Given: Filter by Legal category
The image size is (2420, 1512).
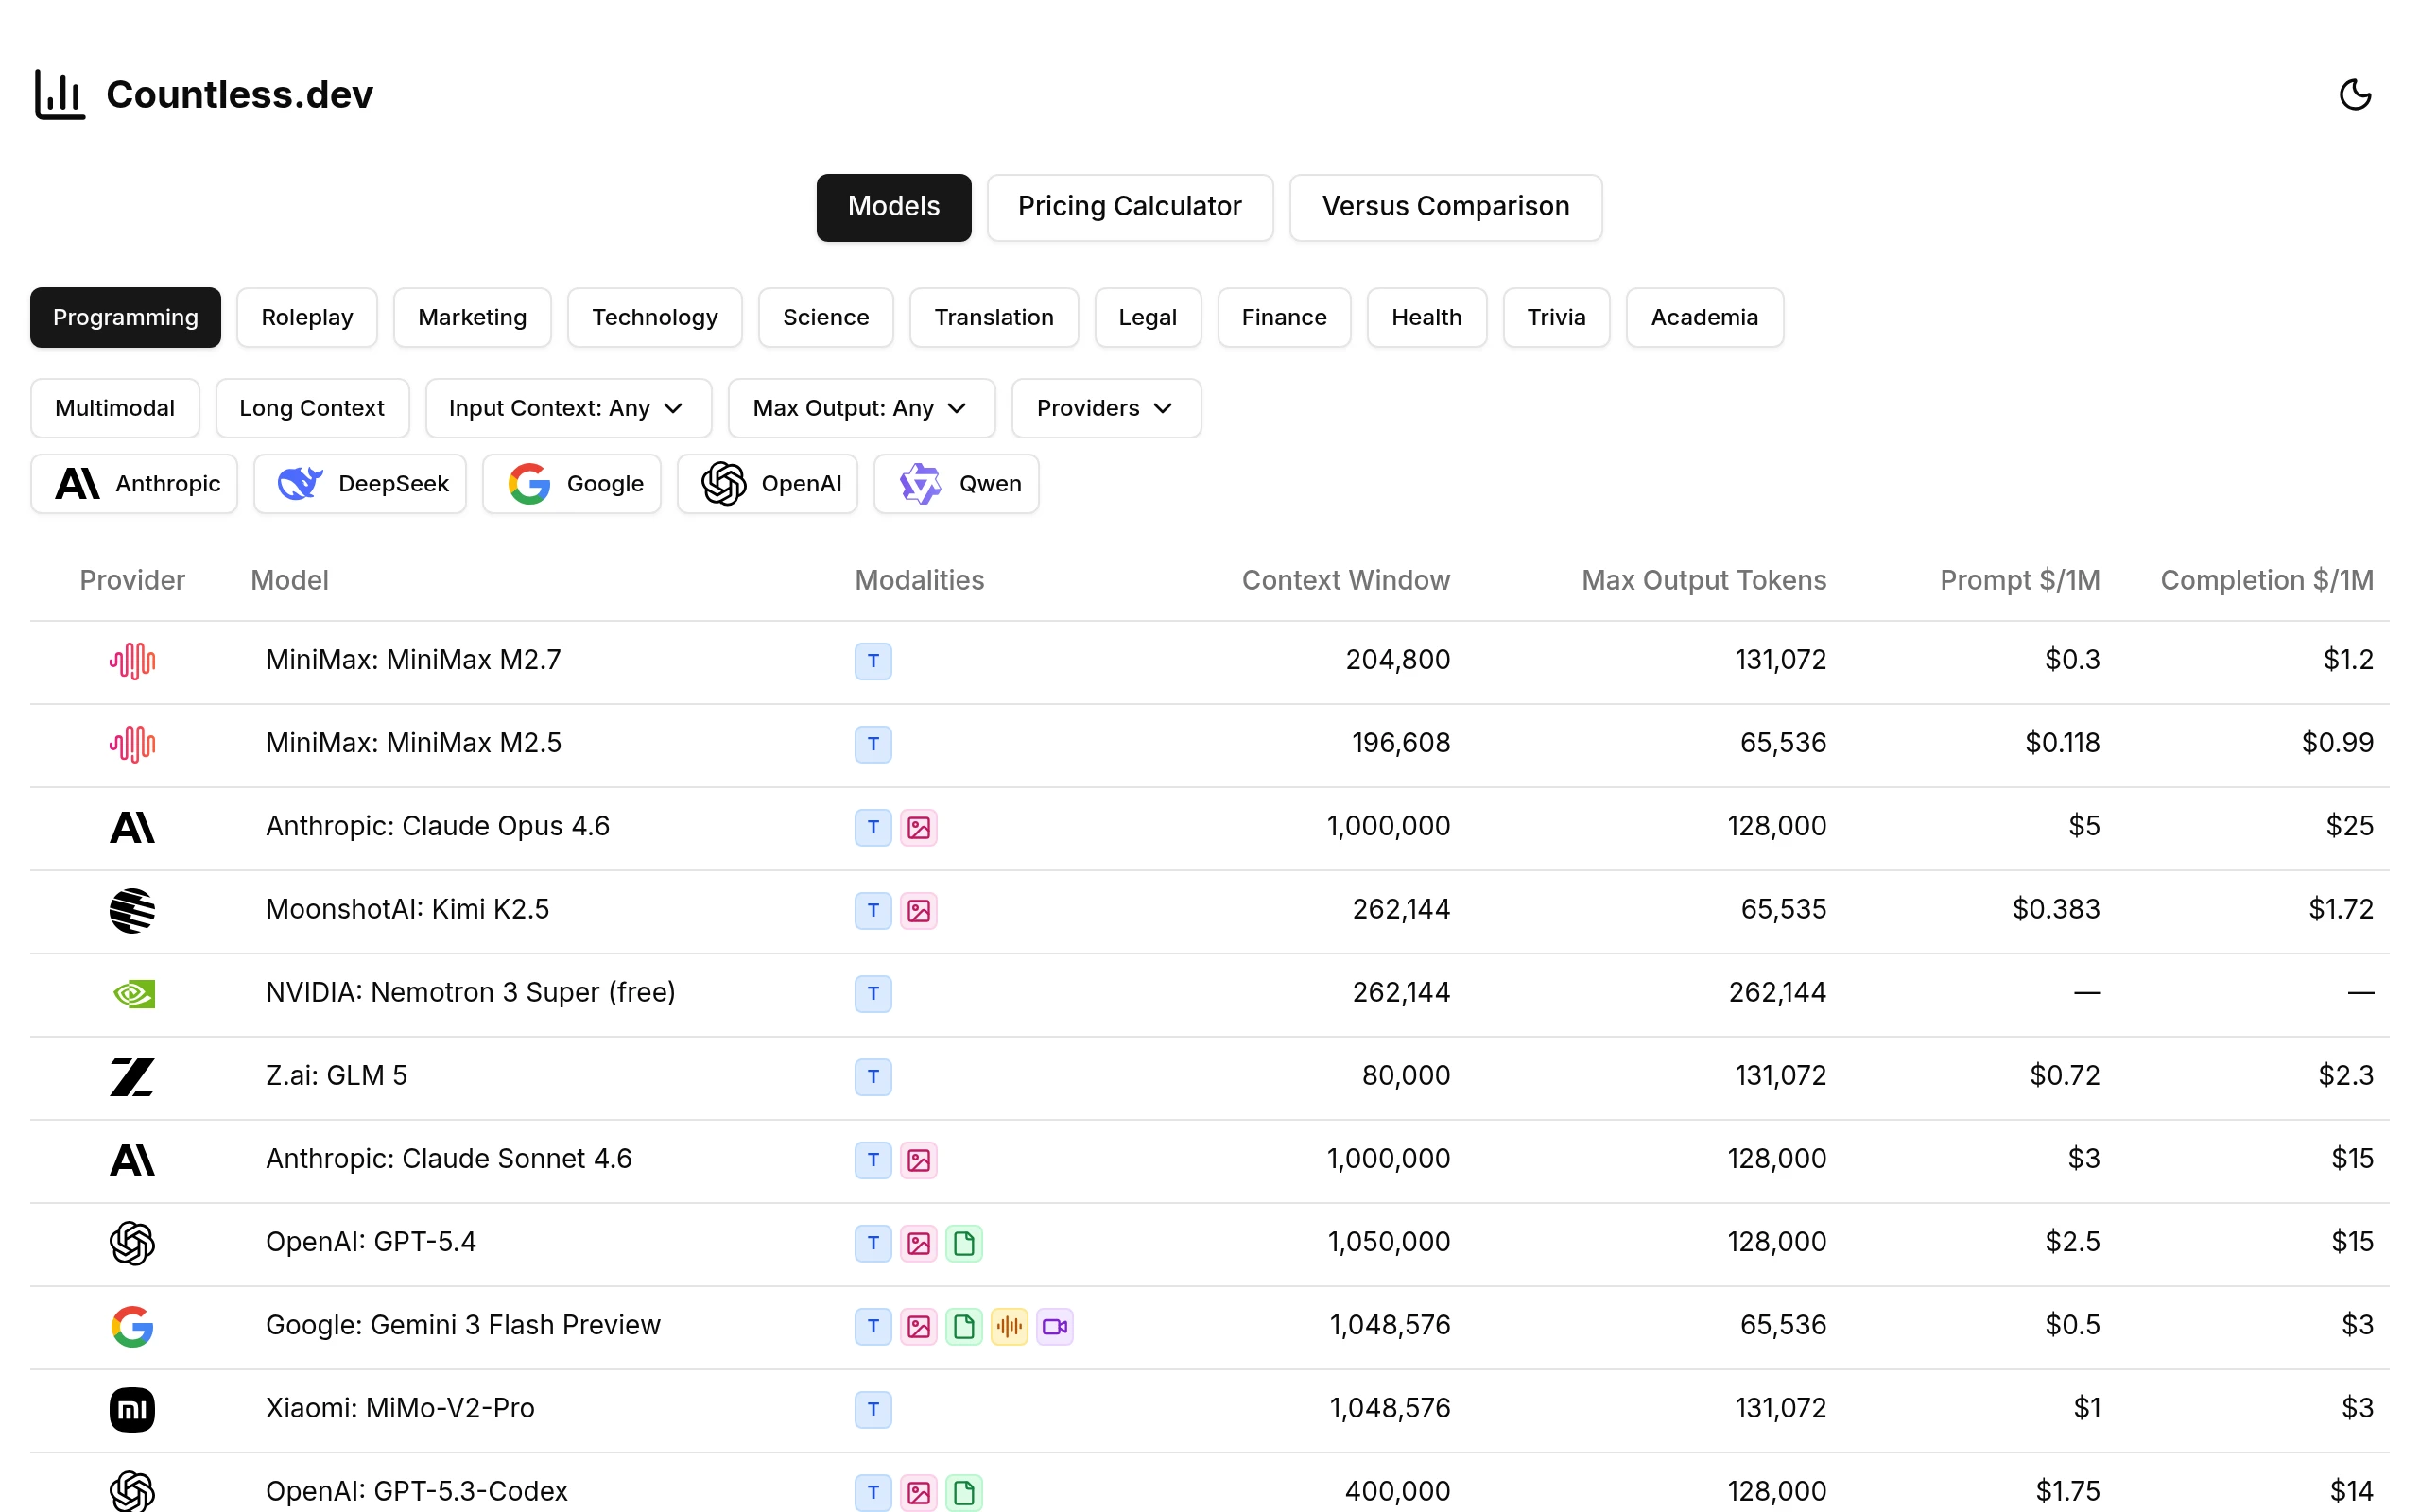Looking at the screenshot, I should click(x=1148, y=317).
